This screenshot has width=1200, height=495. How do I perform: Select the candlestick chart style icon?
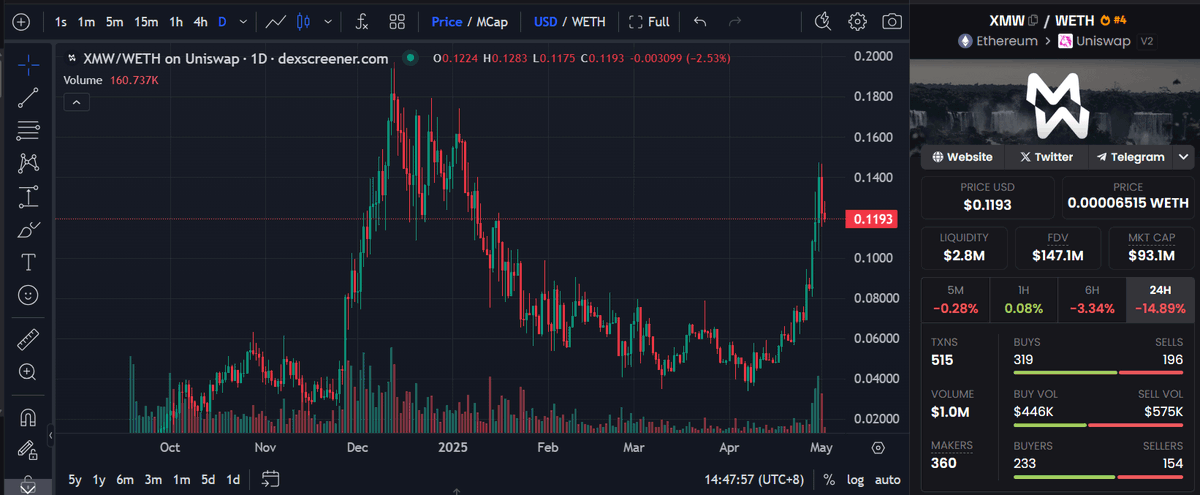pyautogui.click(x=305, y=21)
